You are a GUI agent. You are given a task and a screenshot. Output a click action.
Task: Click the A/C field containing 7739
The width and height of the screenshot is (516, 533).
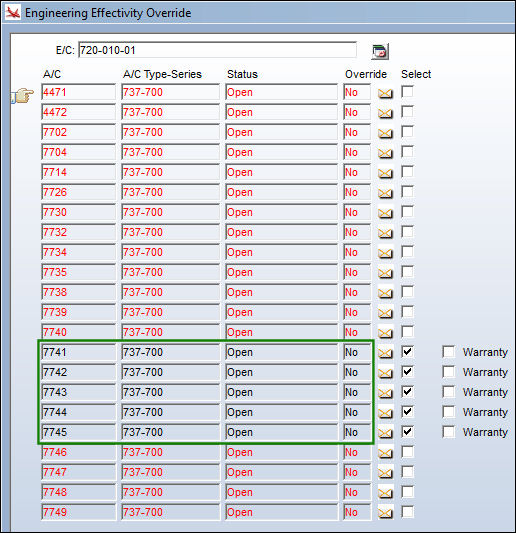pyautogui.click(x=79, y=312)
